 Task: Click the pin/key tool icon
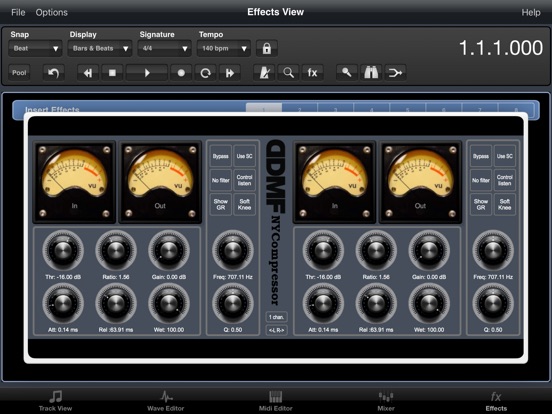pos(347,73)
